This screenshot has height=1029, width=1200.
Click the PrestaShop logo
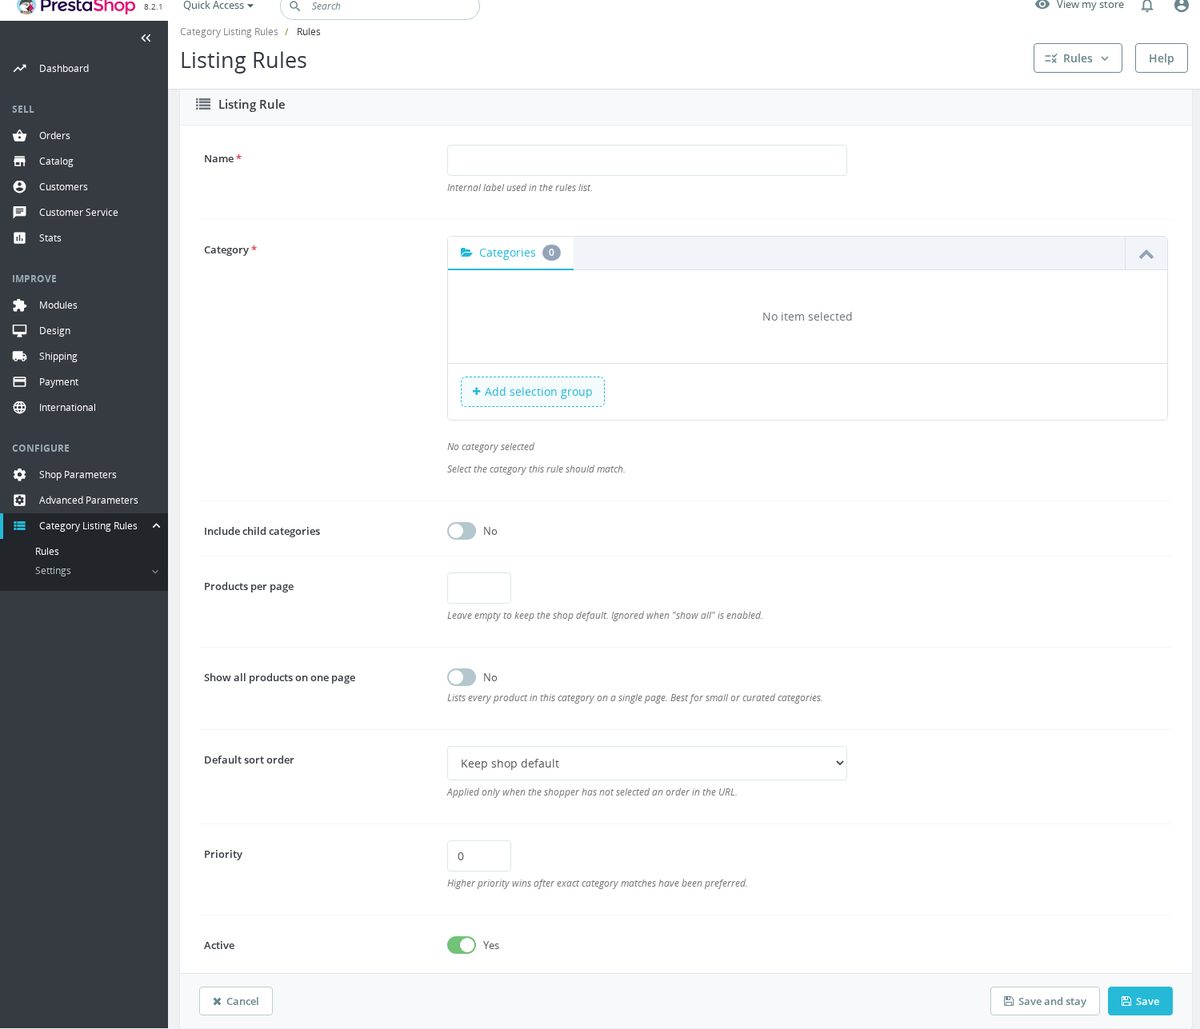(x=76, y=6)
